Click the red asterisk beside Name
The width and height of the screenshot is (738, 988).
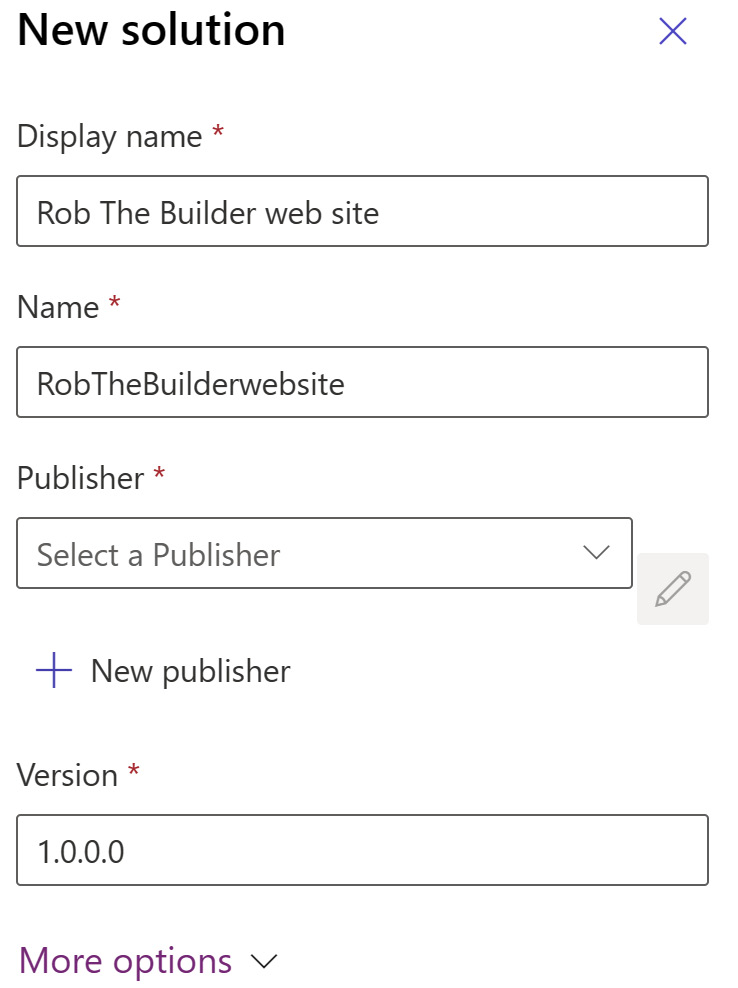point(115,302)
